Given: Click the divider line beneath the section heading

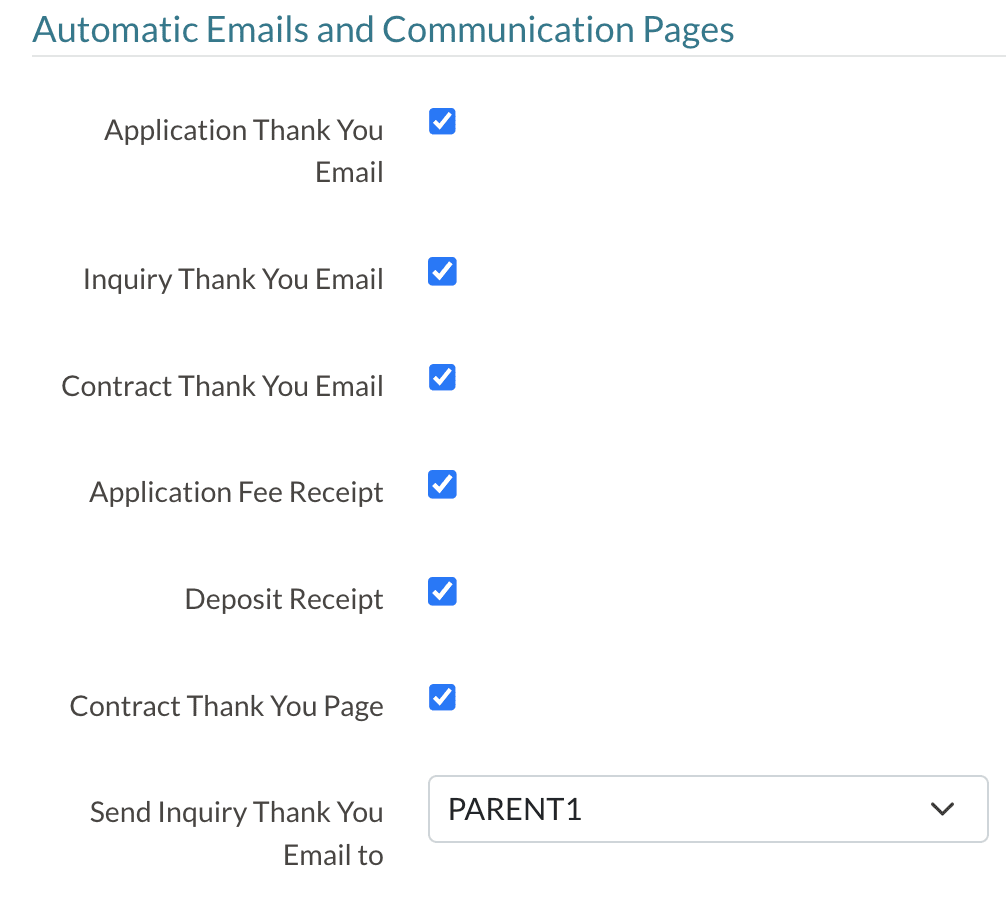Looking at the screenshot, I should 518,56.
